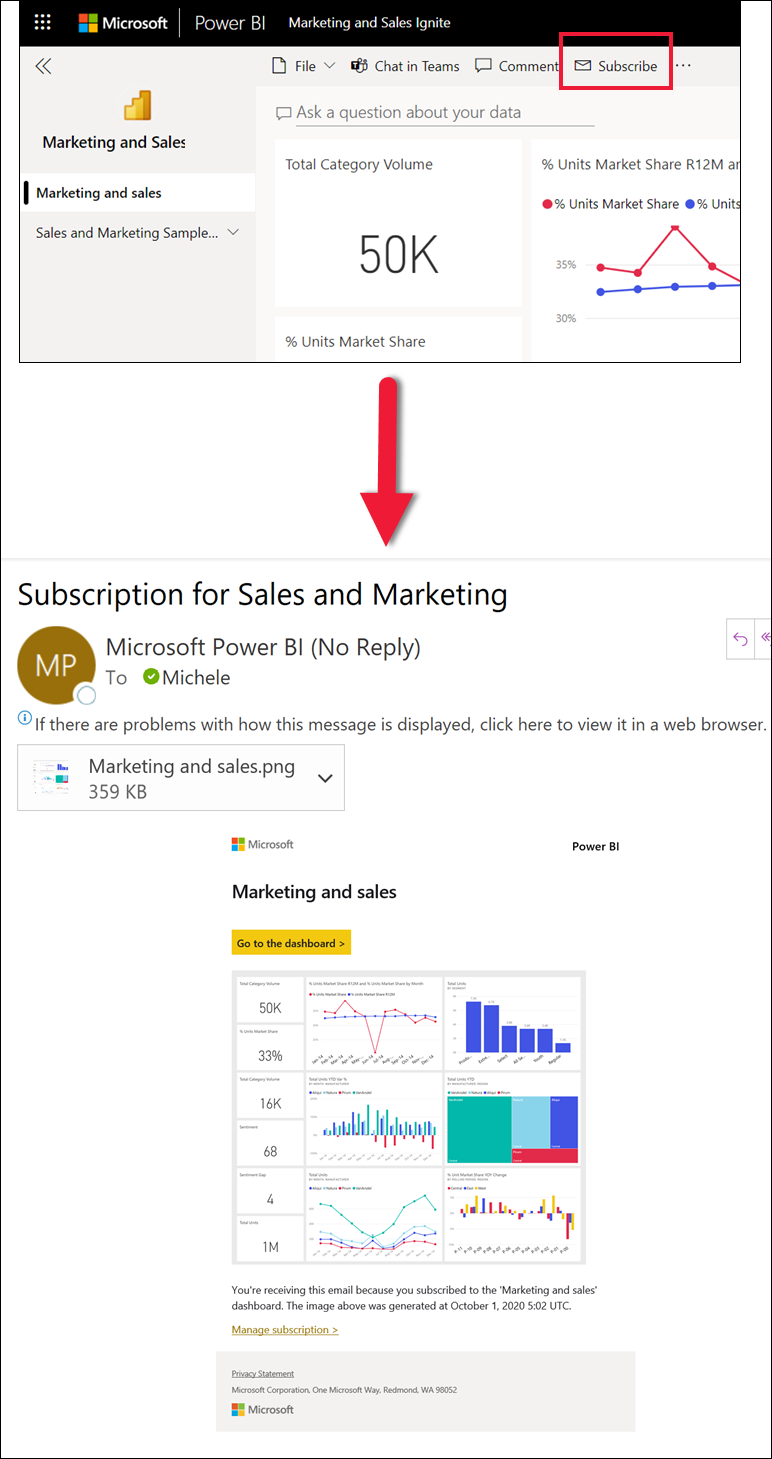This screenshot has width=772, height=1459.
Task: Open the Microsoft app launcher waffle icon
Action: coord(42,21)
